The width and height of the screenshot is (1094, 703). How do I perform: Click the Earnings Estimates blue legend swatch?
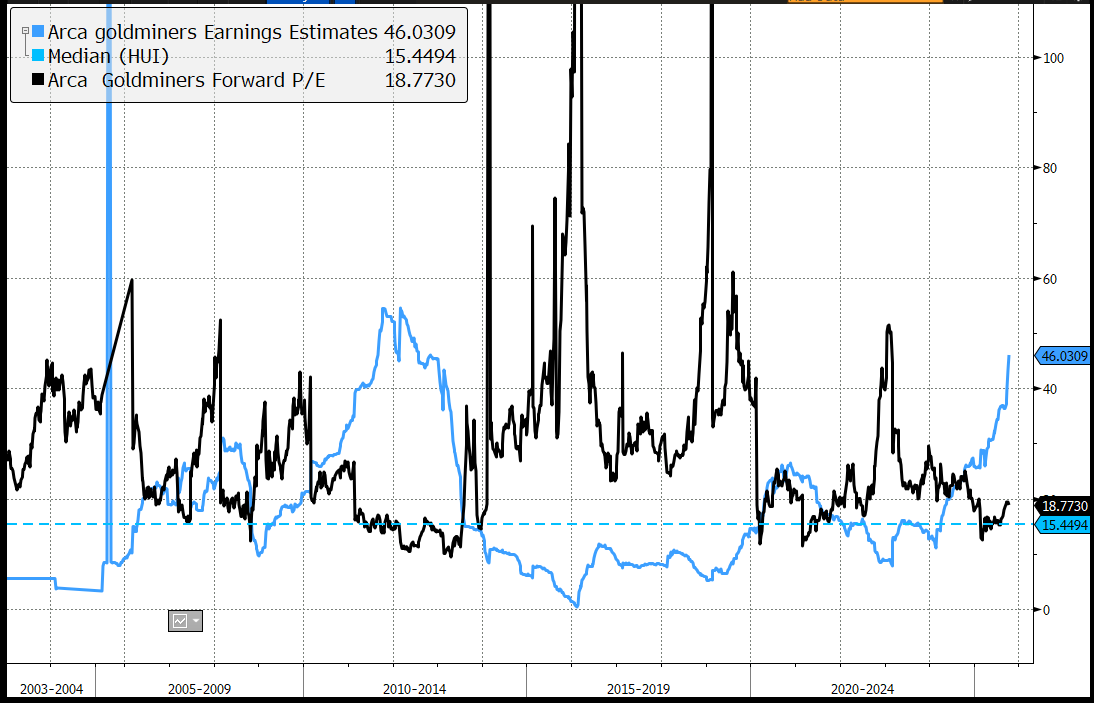point(39,33)
